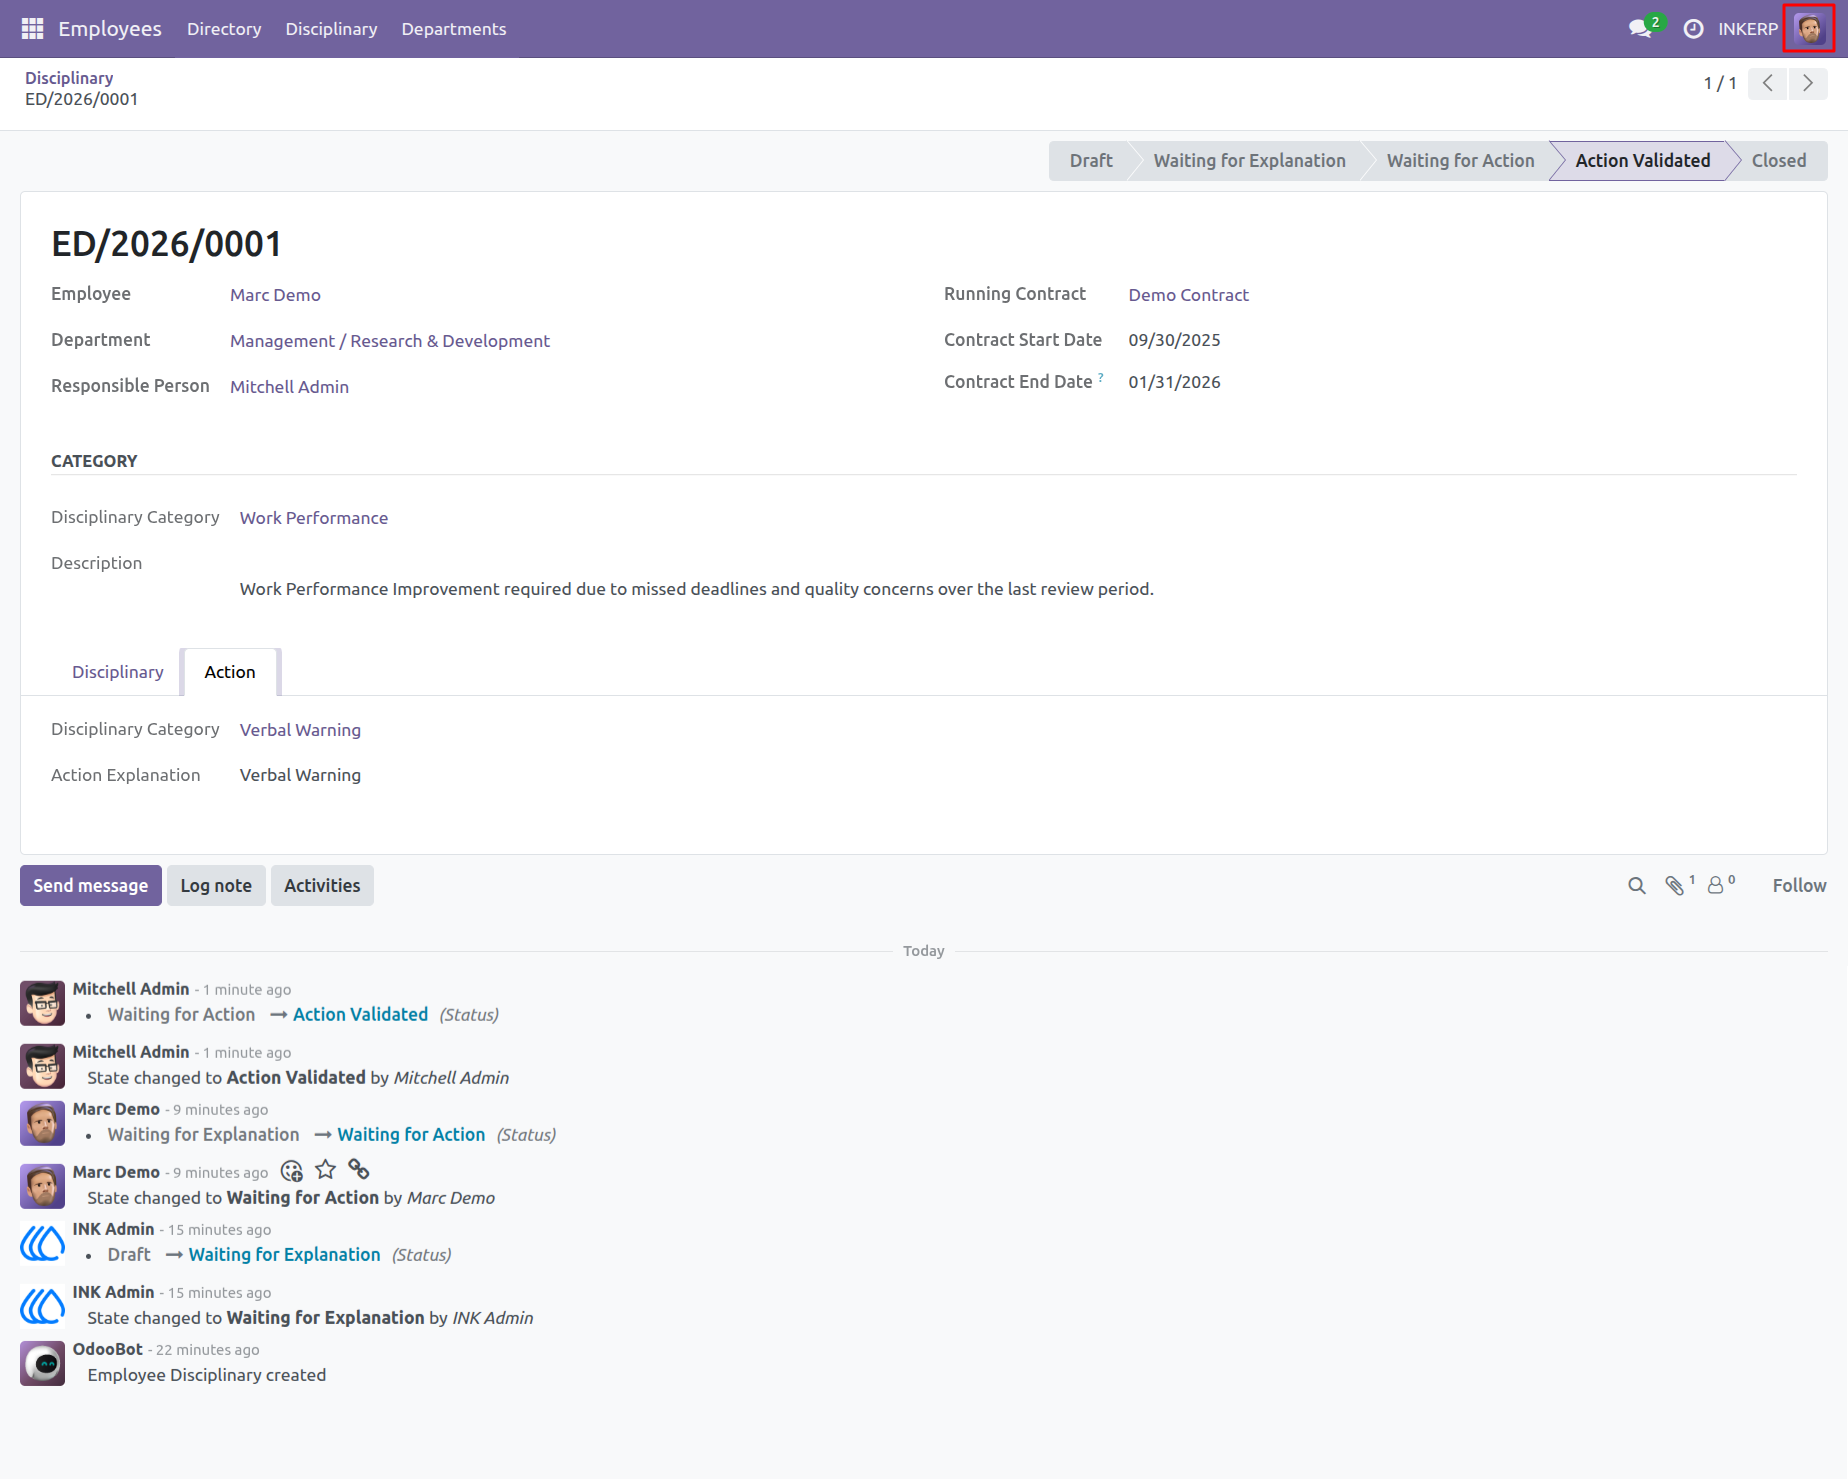Click OdooBot avatar
Image resolution: width=1848 pixels, height=1481 pixels.
[x=43, y=1364]
